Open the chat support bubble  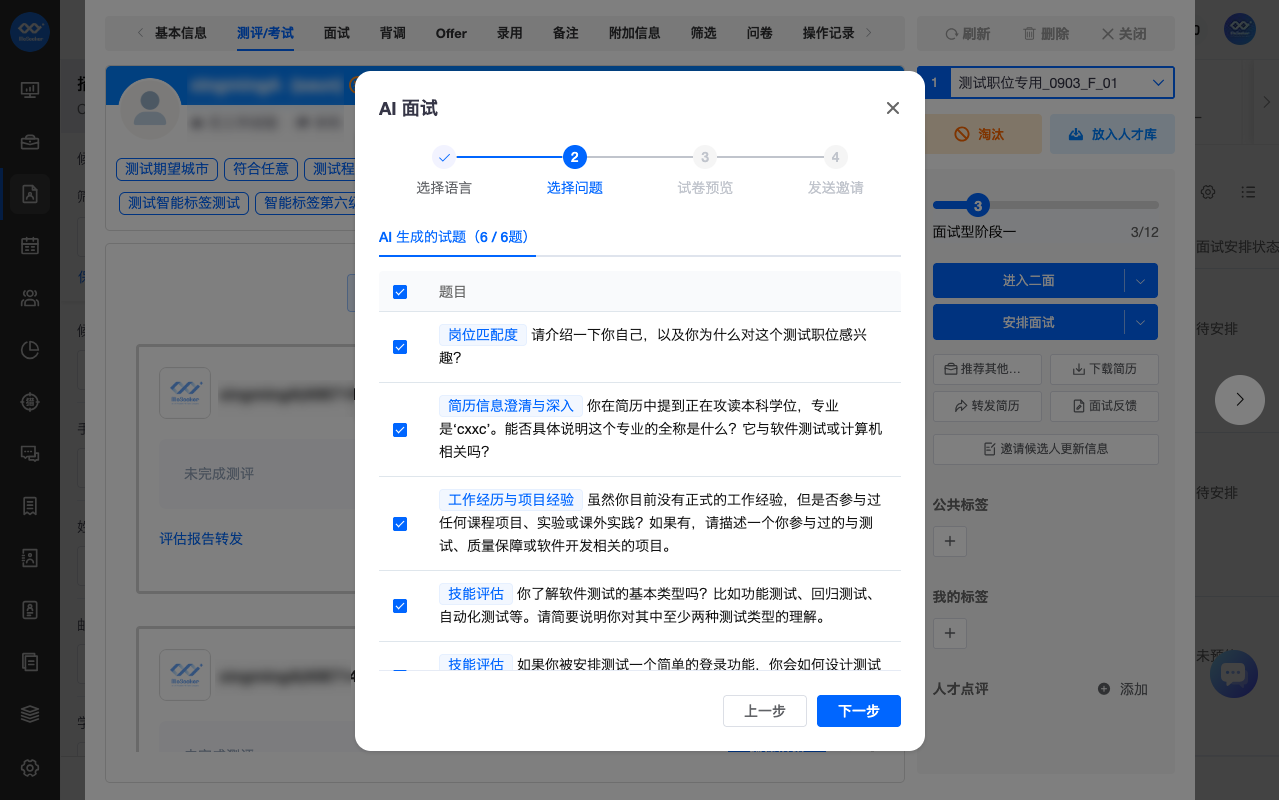(1233, 674)
